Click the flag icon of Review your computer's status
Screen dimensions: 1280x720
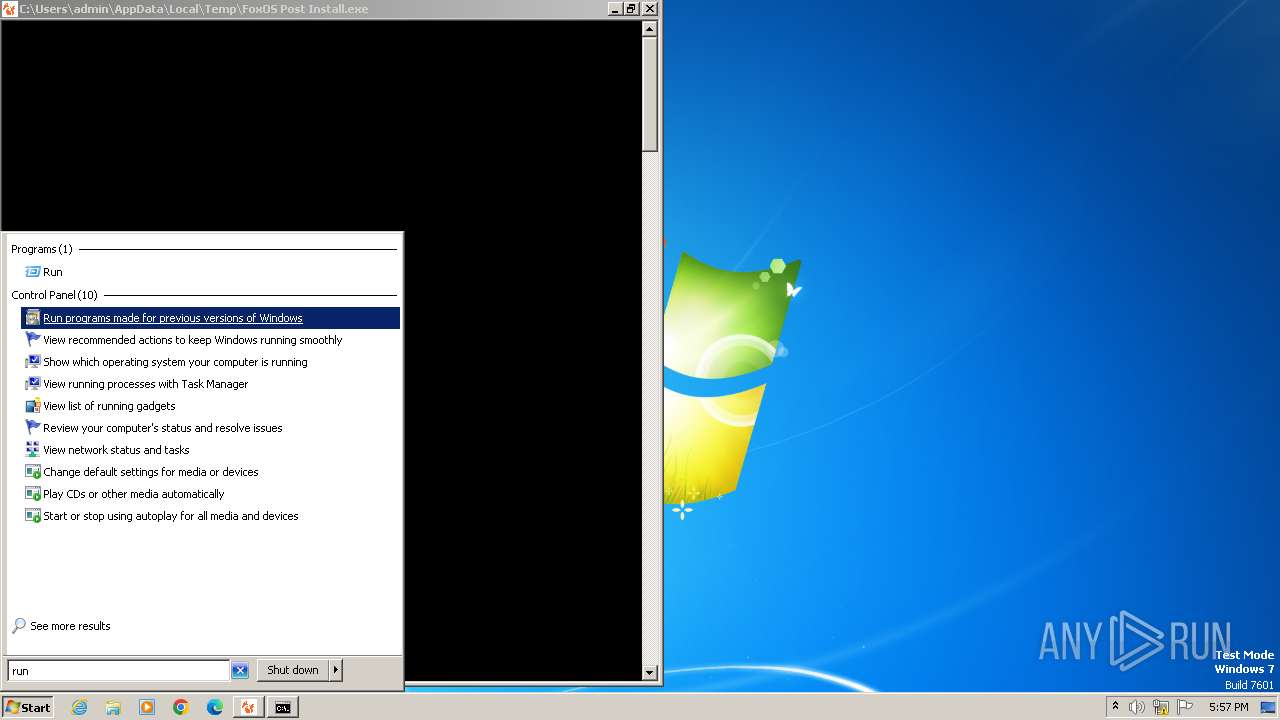tap(33, 428)
